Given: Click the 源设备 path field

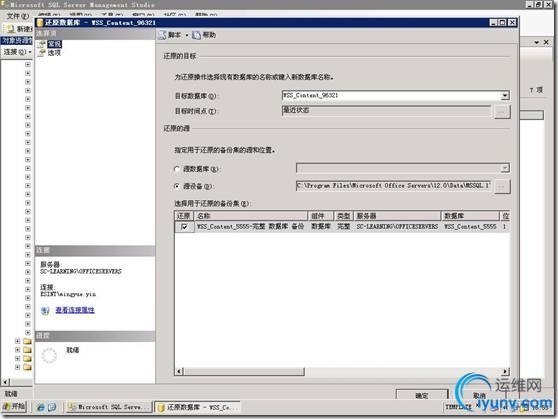Looking at the screenshot, I should [x=393, y=185].
